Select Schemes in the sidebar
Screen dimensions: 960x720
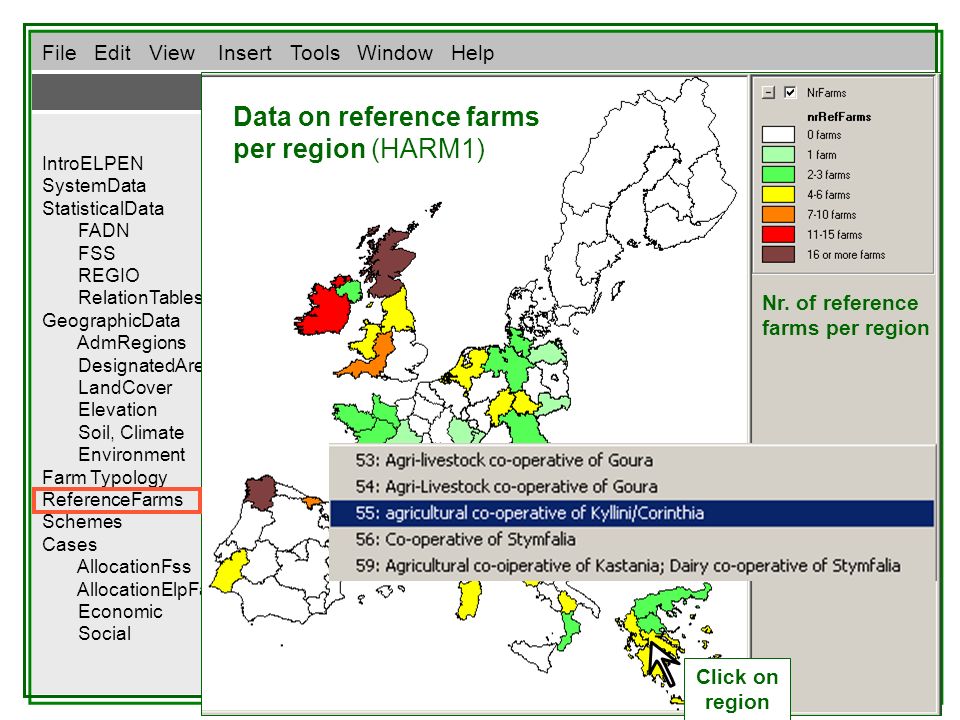[x=81, y=522]
